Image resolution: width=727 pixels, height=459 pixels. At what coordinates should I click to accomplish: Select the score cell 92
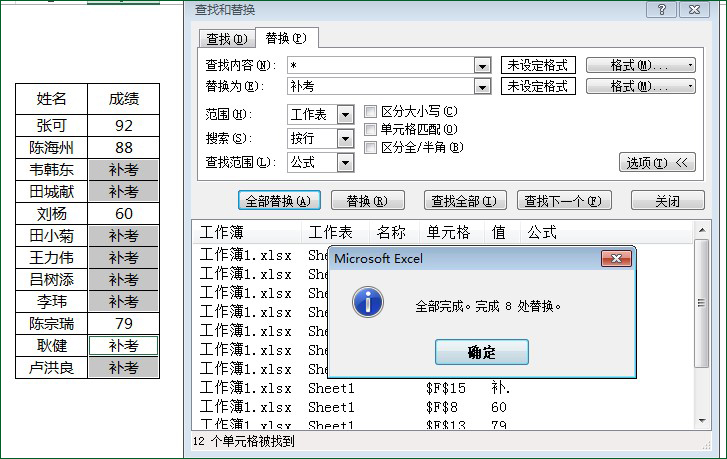[x=124, y=126]
